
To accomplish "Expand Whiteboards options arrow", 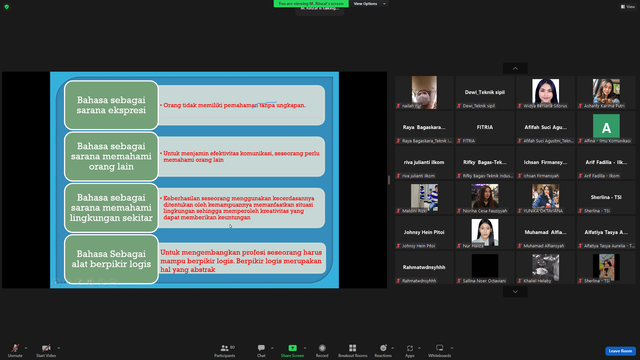I will [x=452, y=348].
